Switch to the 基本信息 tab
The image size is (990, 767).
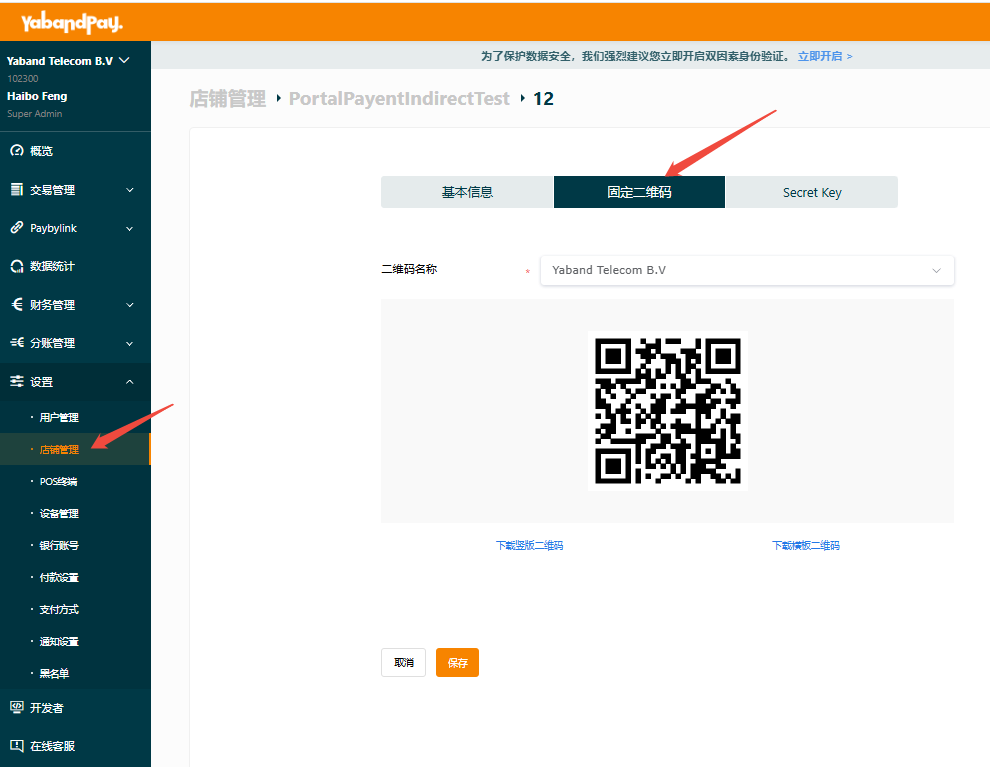(x=467, y=192)
